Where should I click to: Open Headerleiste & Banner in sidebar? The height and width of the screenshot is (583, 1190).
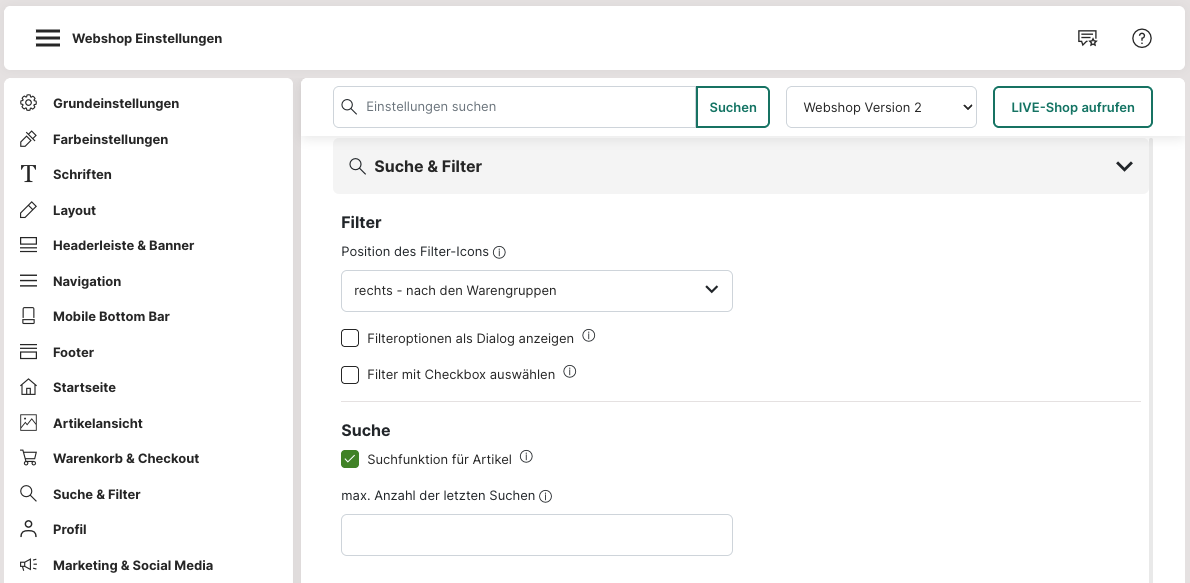(x=123, y=245)
